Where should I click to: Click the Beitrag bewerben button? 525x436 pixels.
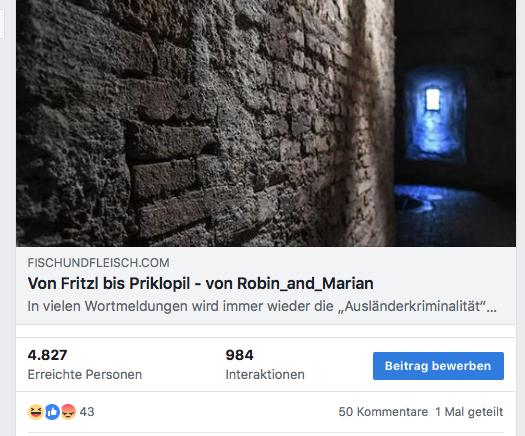pos(438,366)
